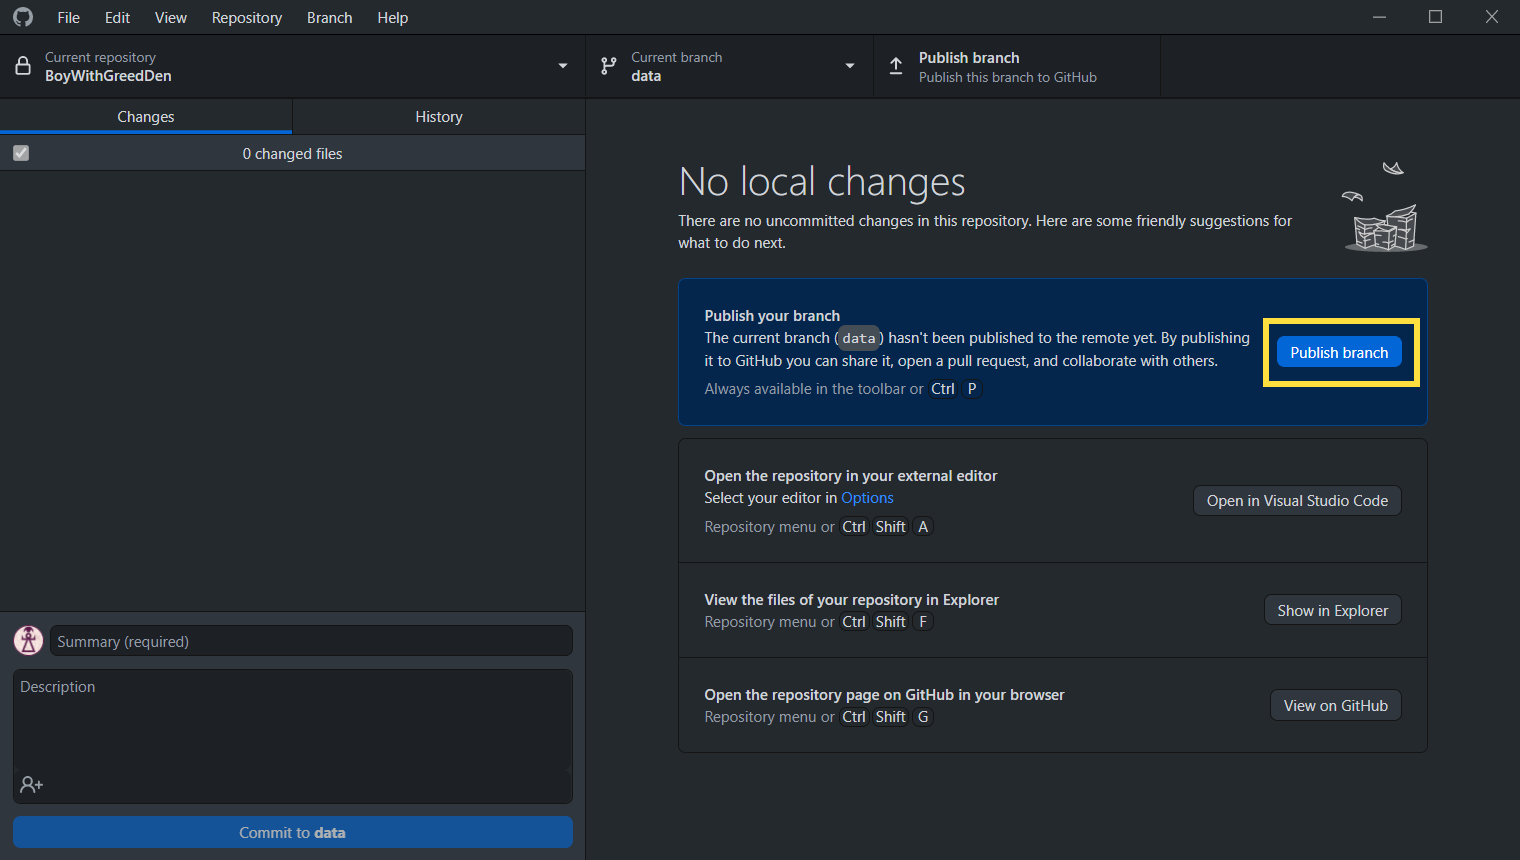Click Open in Visual Studio Code button

point(1297,500)
